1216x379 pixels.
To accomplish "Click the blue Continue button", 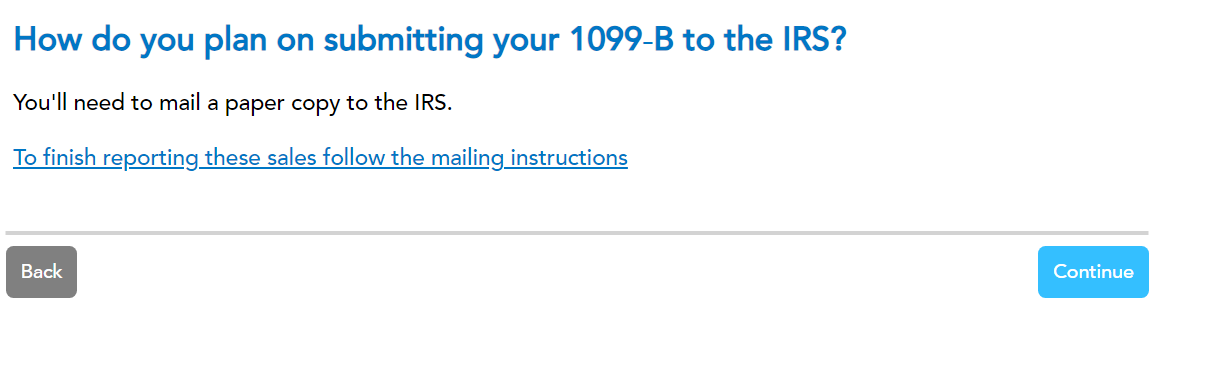I will point(1093,272).
